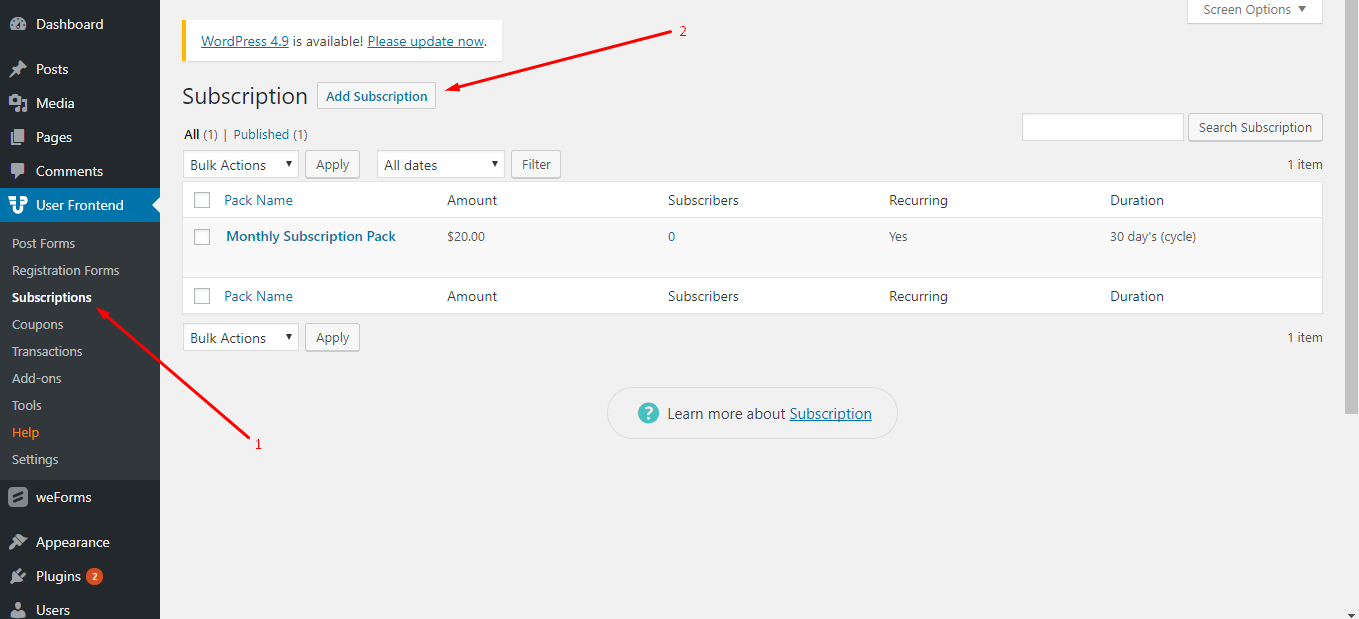Click the Published filter link
The width and height of the screenshot is (1359, 619).
tap(262, 134)
